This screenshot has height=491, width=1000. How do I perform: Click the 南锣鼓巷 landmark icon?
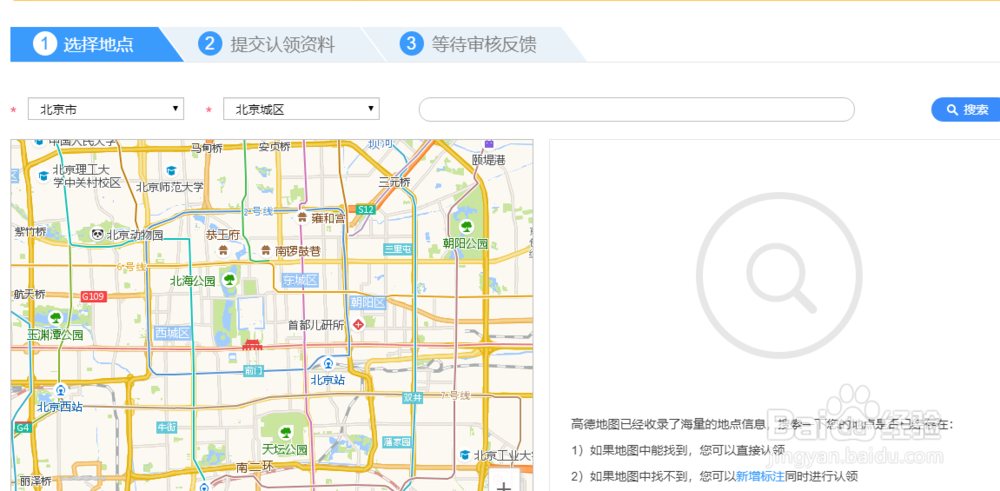265,251
